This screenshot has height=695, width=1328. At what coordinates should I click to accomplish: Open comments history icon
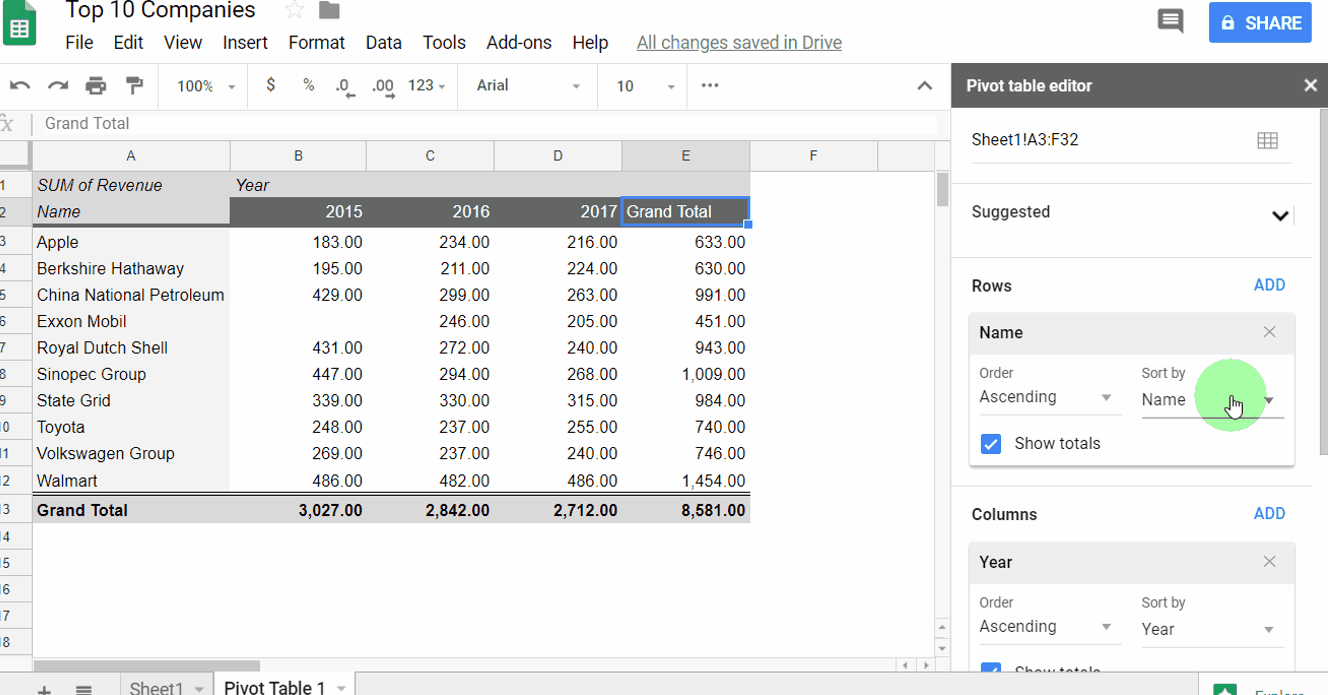click(1170, 21)
